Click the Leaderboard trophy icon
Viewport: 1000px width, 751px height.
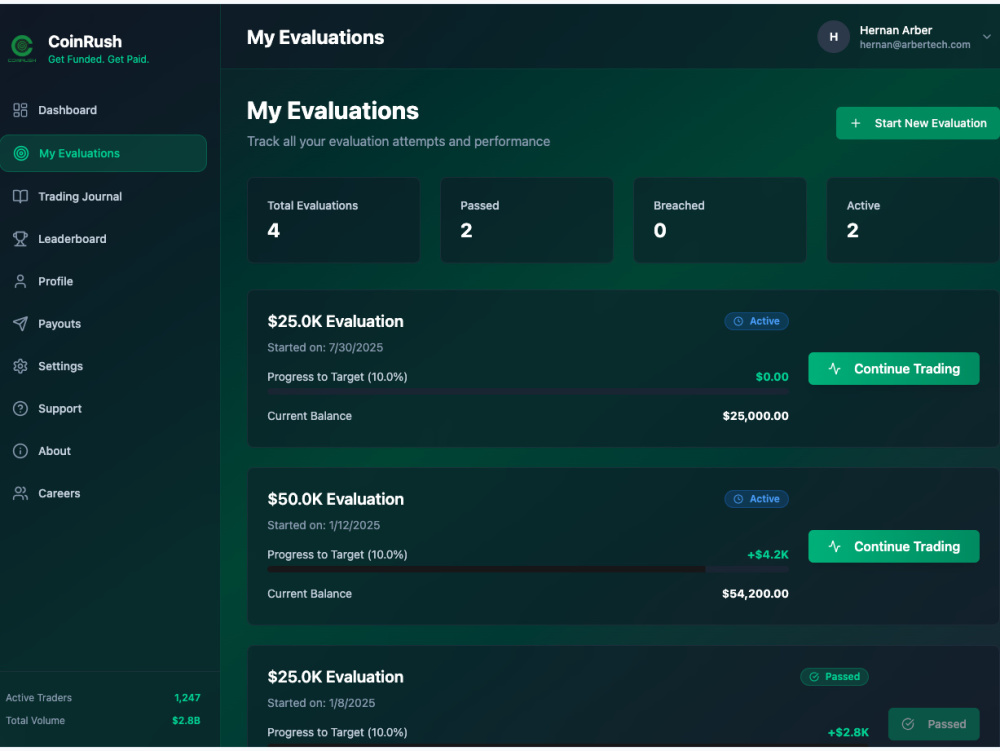[20, 239]
